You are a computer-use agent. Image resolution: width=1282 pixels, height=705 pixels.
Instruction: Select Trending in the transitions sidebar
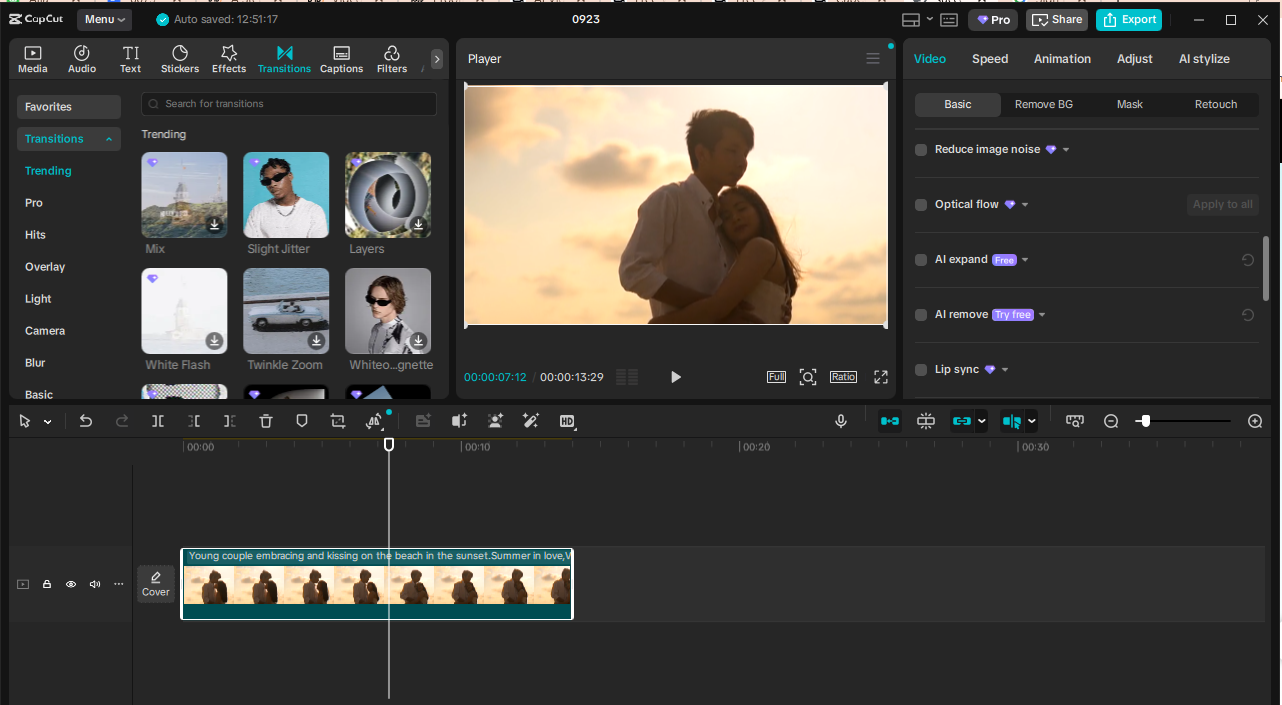pos(47,170)
